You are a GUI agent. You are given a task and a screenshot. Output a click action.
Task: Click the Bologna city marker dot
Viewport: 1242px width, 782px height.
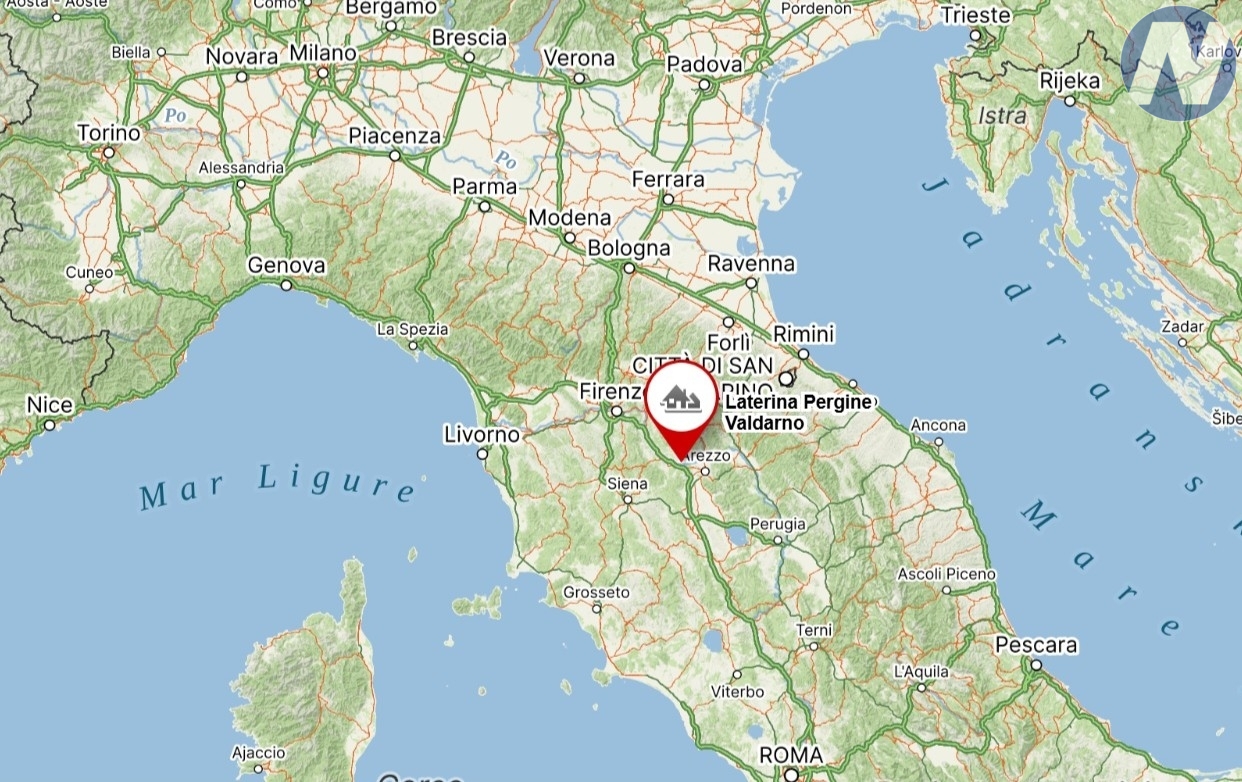(x=629, y=268)
